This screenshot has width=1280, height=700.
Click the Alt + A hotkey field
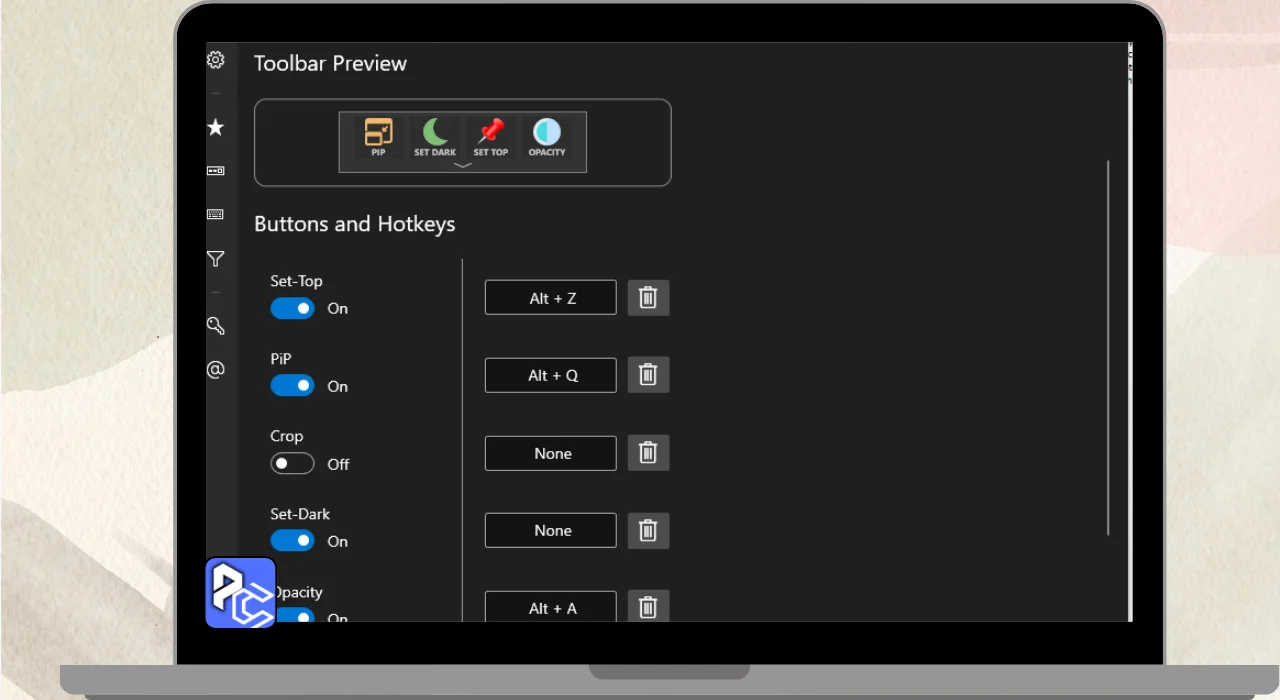[551, 606]
